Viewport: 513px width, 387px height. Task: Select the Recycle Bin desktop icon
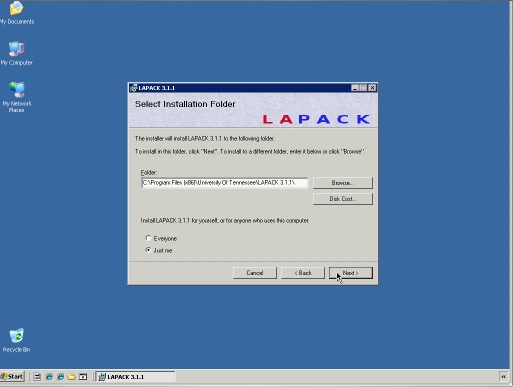pyautogui.click(x=16, y=340)
